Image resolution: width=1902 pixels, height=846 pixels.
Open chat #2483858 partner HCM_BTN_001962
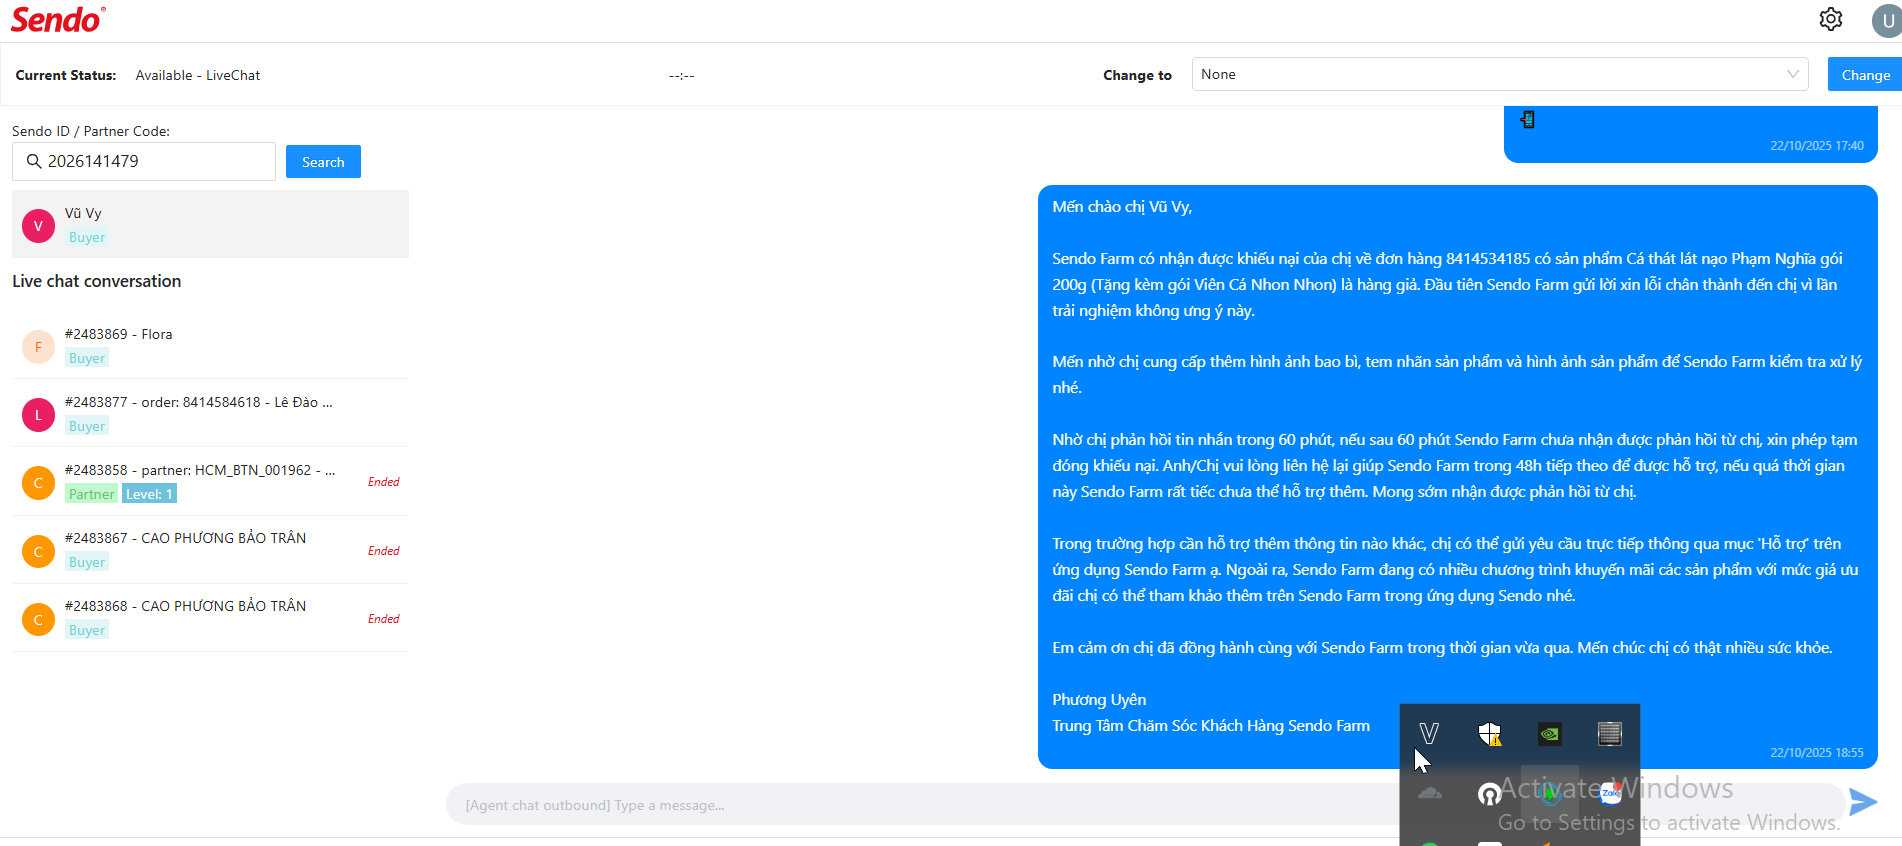(x=210, y=482)
